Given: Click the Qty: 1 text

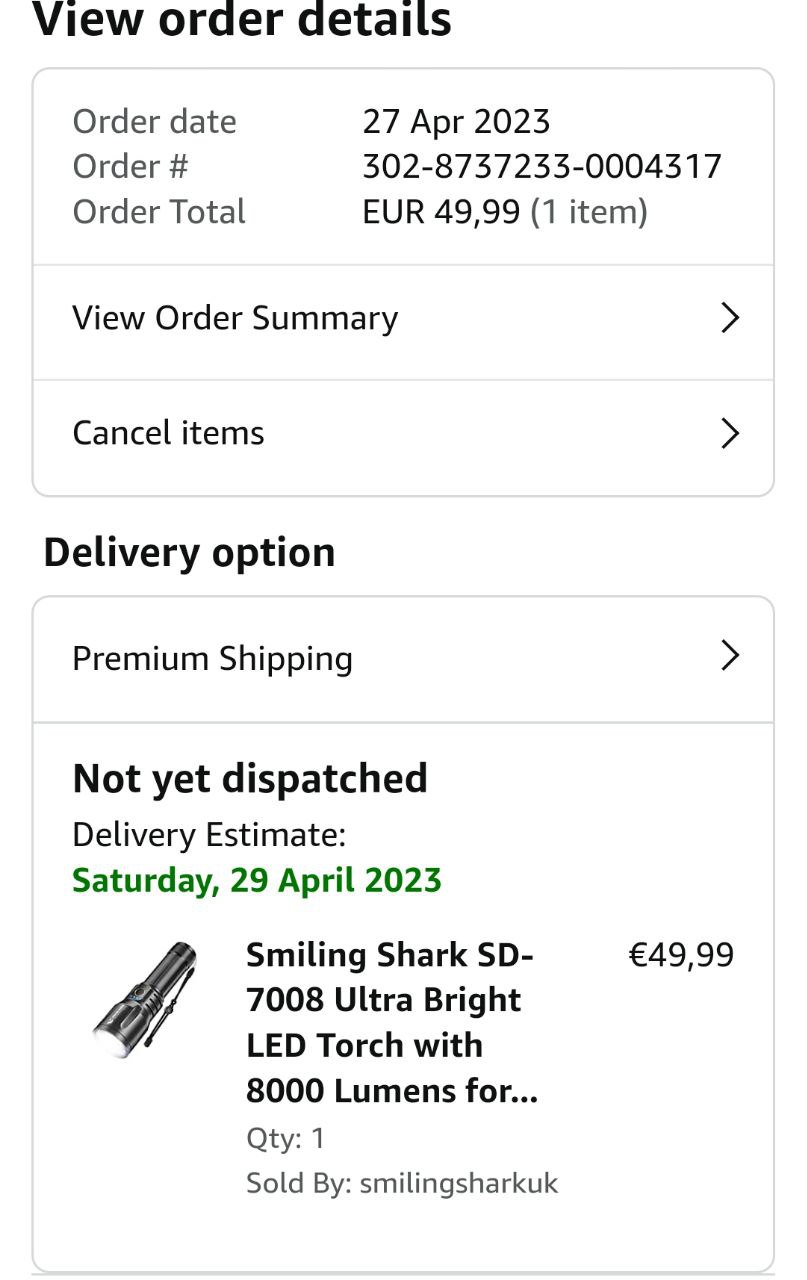Looking at the screenshot, I should point(285,1138).
